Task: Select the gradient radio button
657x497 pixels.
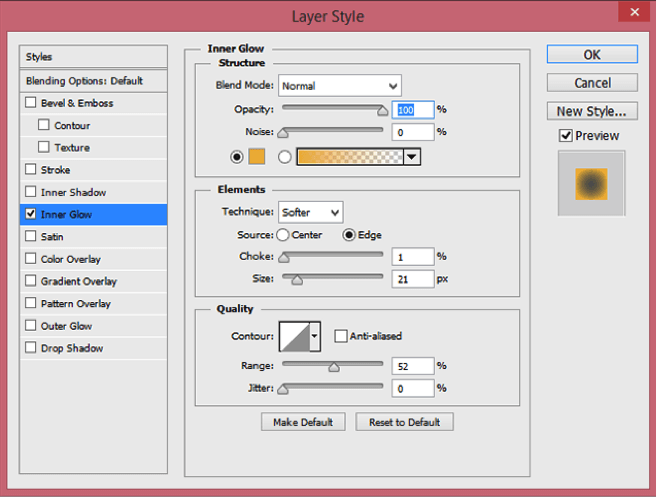Action: pos(285,157)
